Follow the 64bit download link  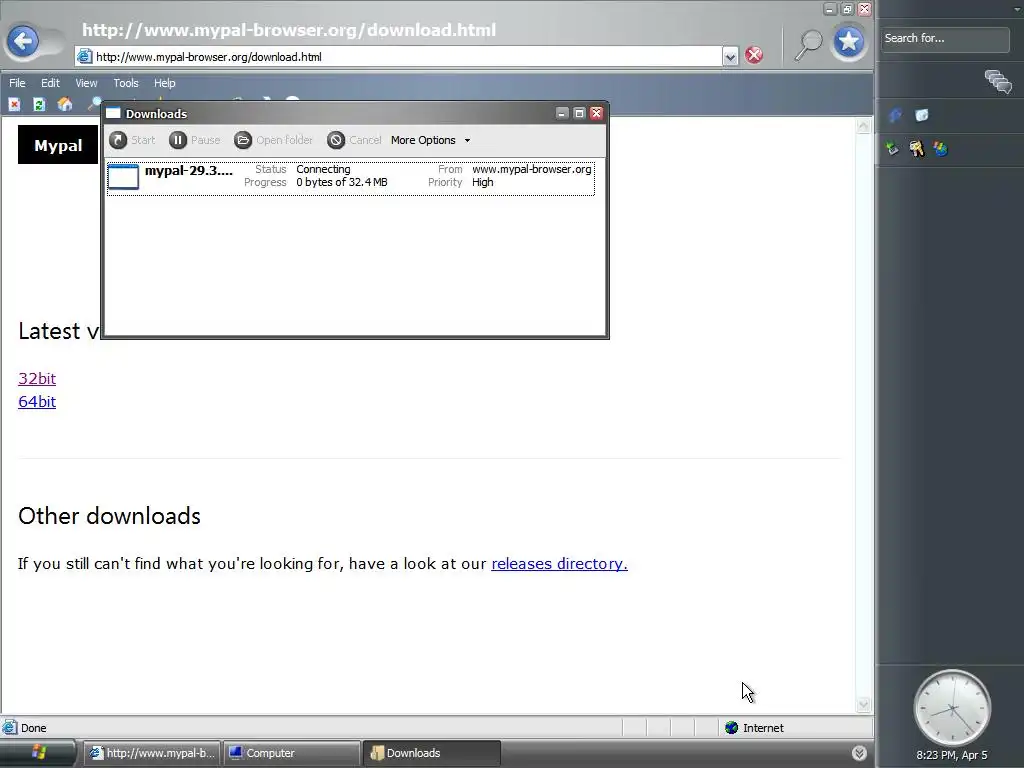pos(37,402)
